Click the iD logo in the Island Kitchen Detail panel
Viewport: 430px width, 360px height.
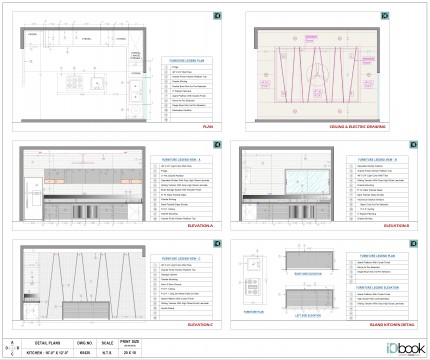tap(413, 243)
